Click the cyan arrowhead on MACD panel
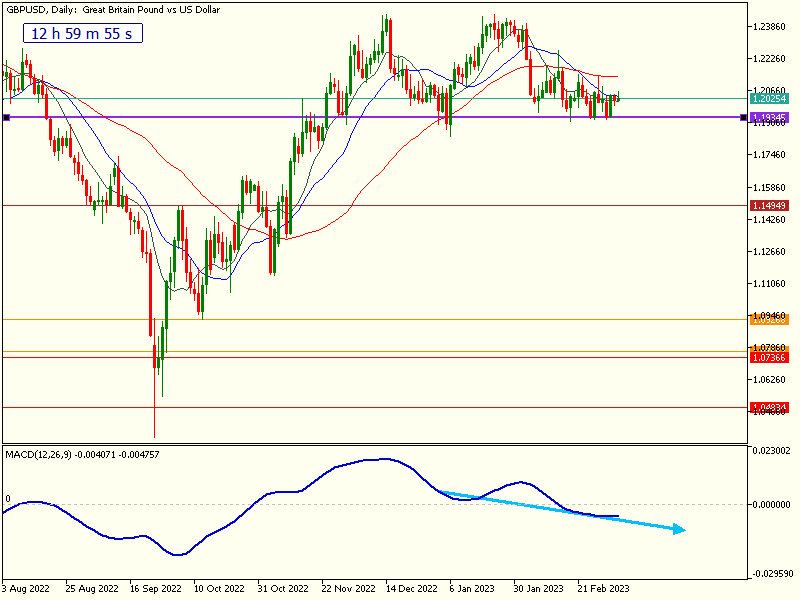The width and height of the screenshot is (800, 600). pyautogui.click(x=678, y=529)
